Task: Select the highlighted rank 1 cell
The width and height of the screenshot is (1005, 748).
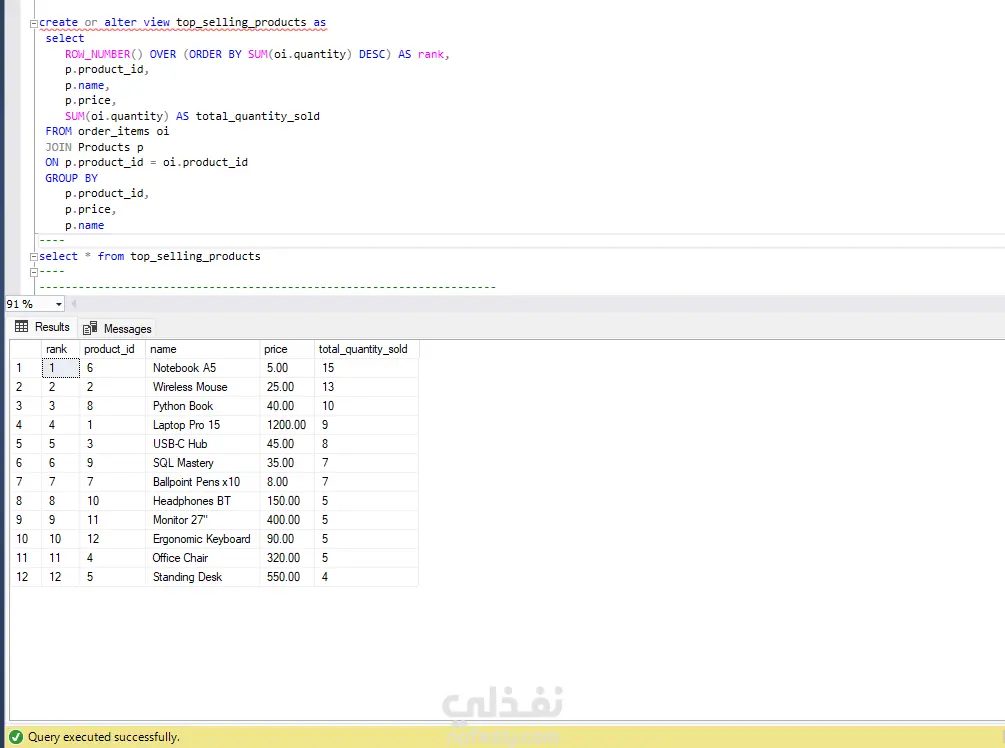Action: [x=60, y=368]
